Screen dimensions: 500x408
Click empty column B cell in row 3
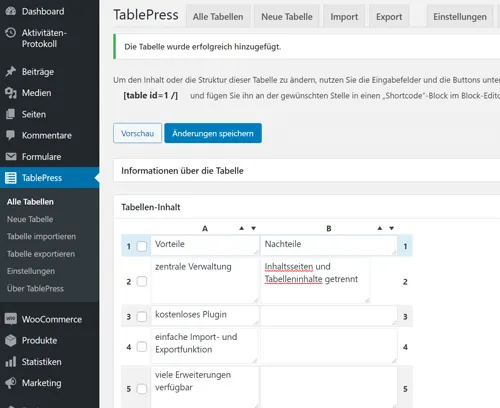329,316
